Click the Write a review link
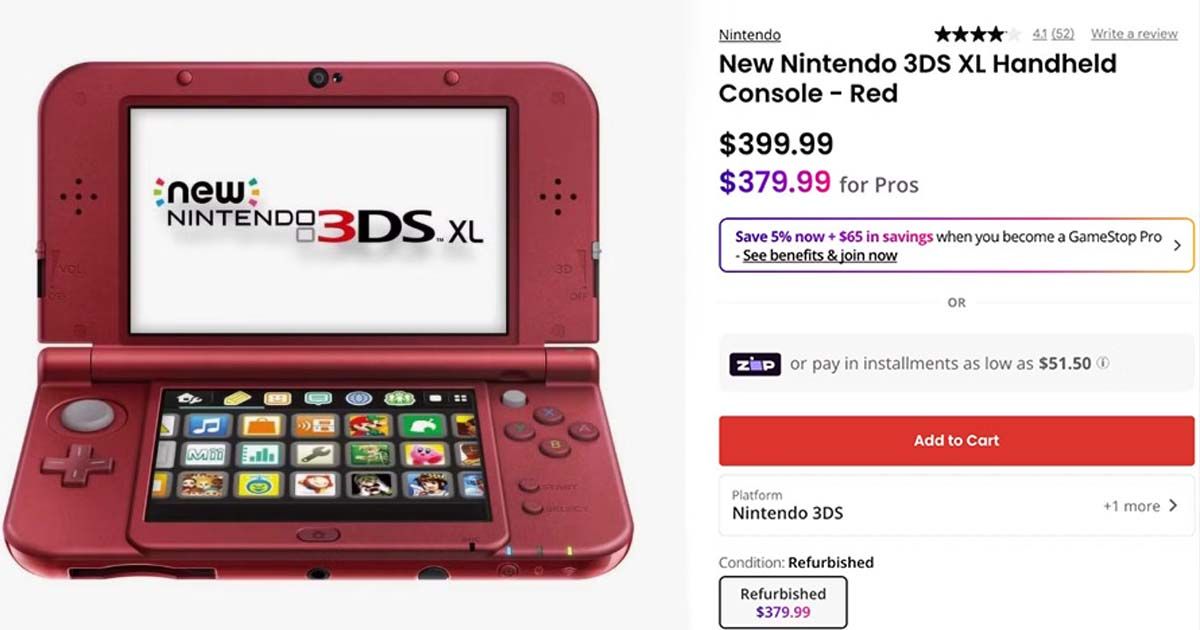The width and height of the screenshot is (1200, 630). pos(1134,34)
